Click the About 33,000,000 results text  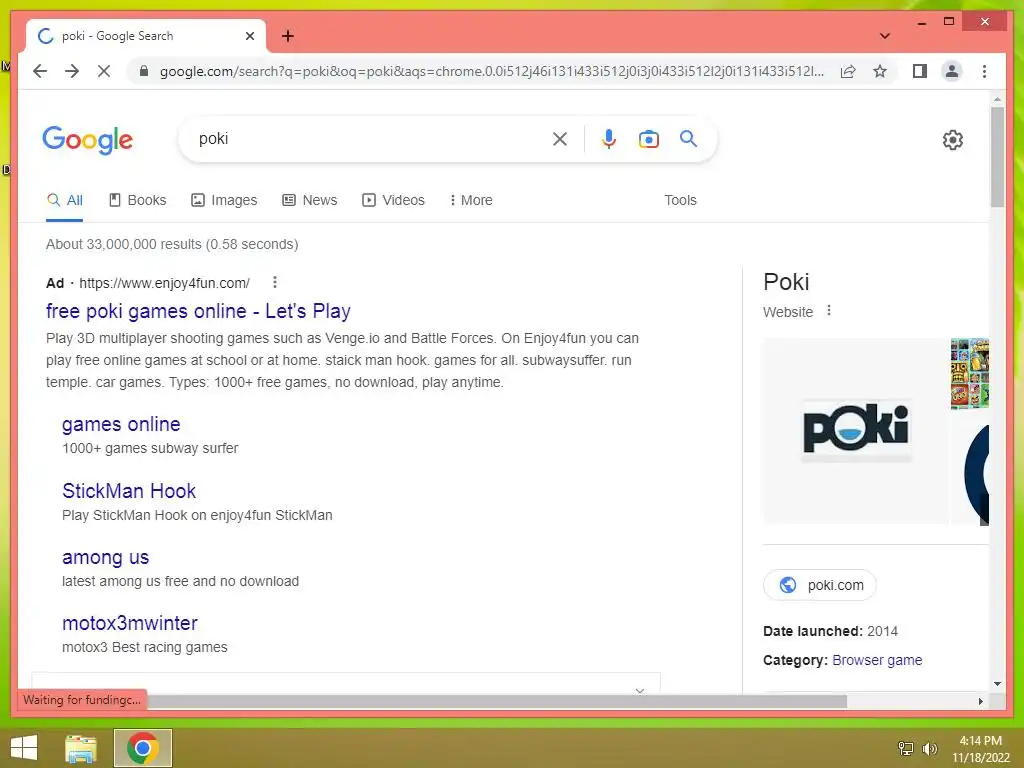[x=172, y=244]
